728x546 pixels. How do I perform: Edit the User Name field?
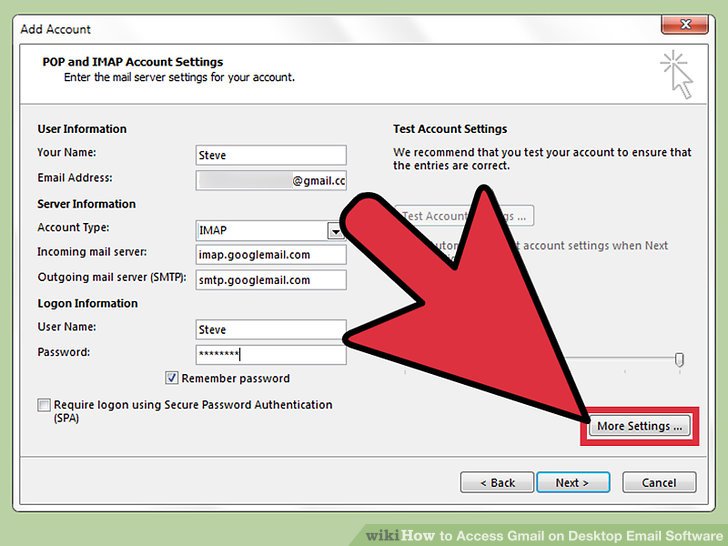[271, 330]
